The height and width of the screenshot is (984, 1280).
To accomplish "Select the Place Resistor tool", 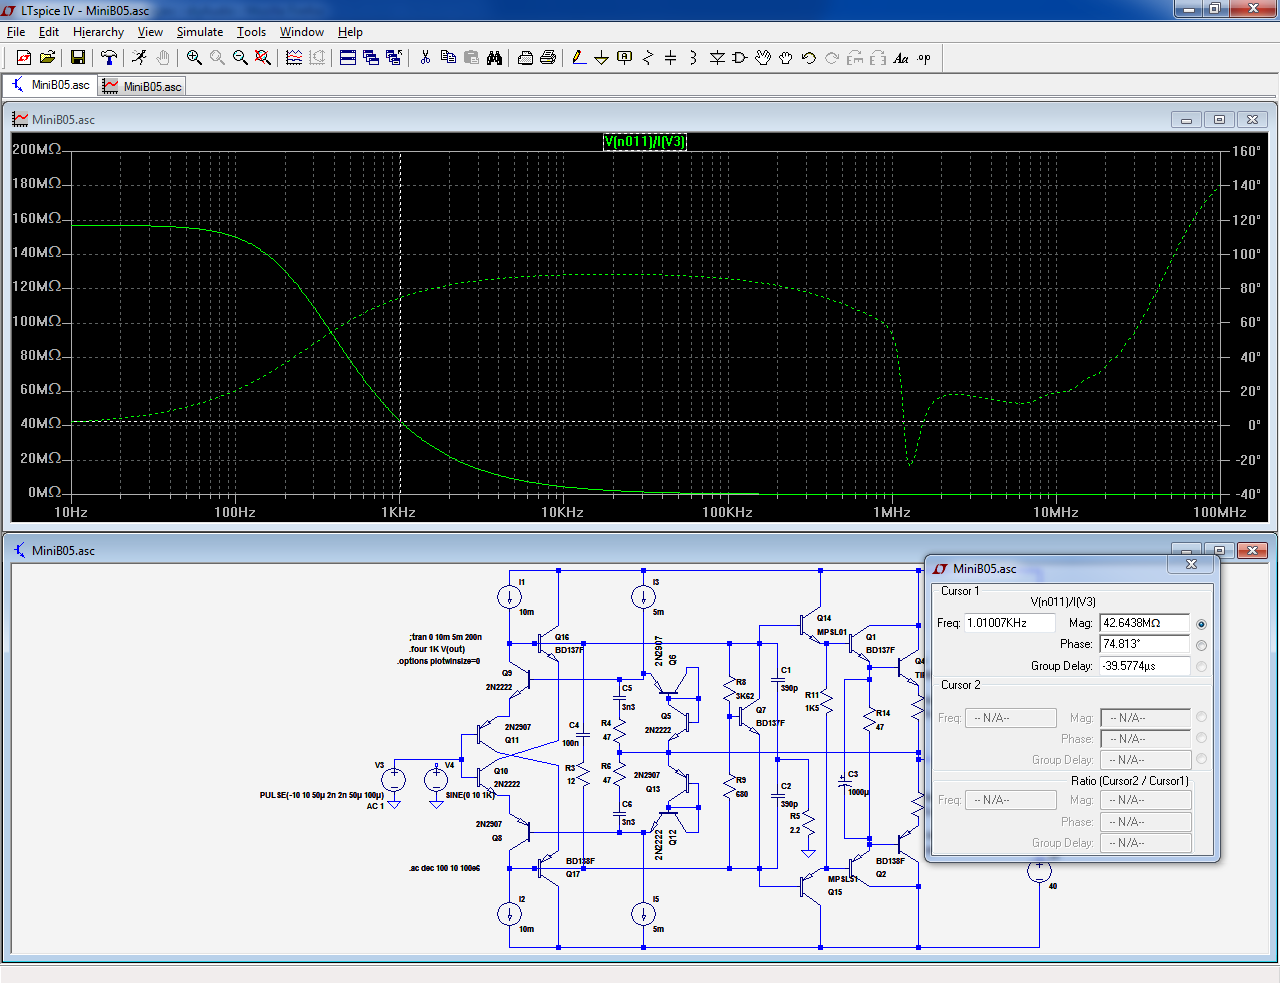I will click(647, 58).
